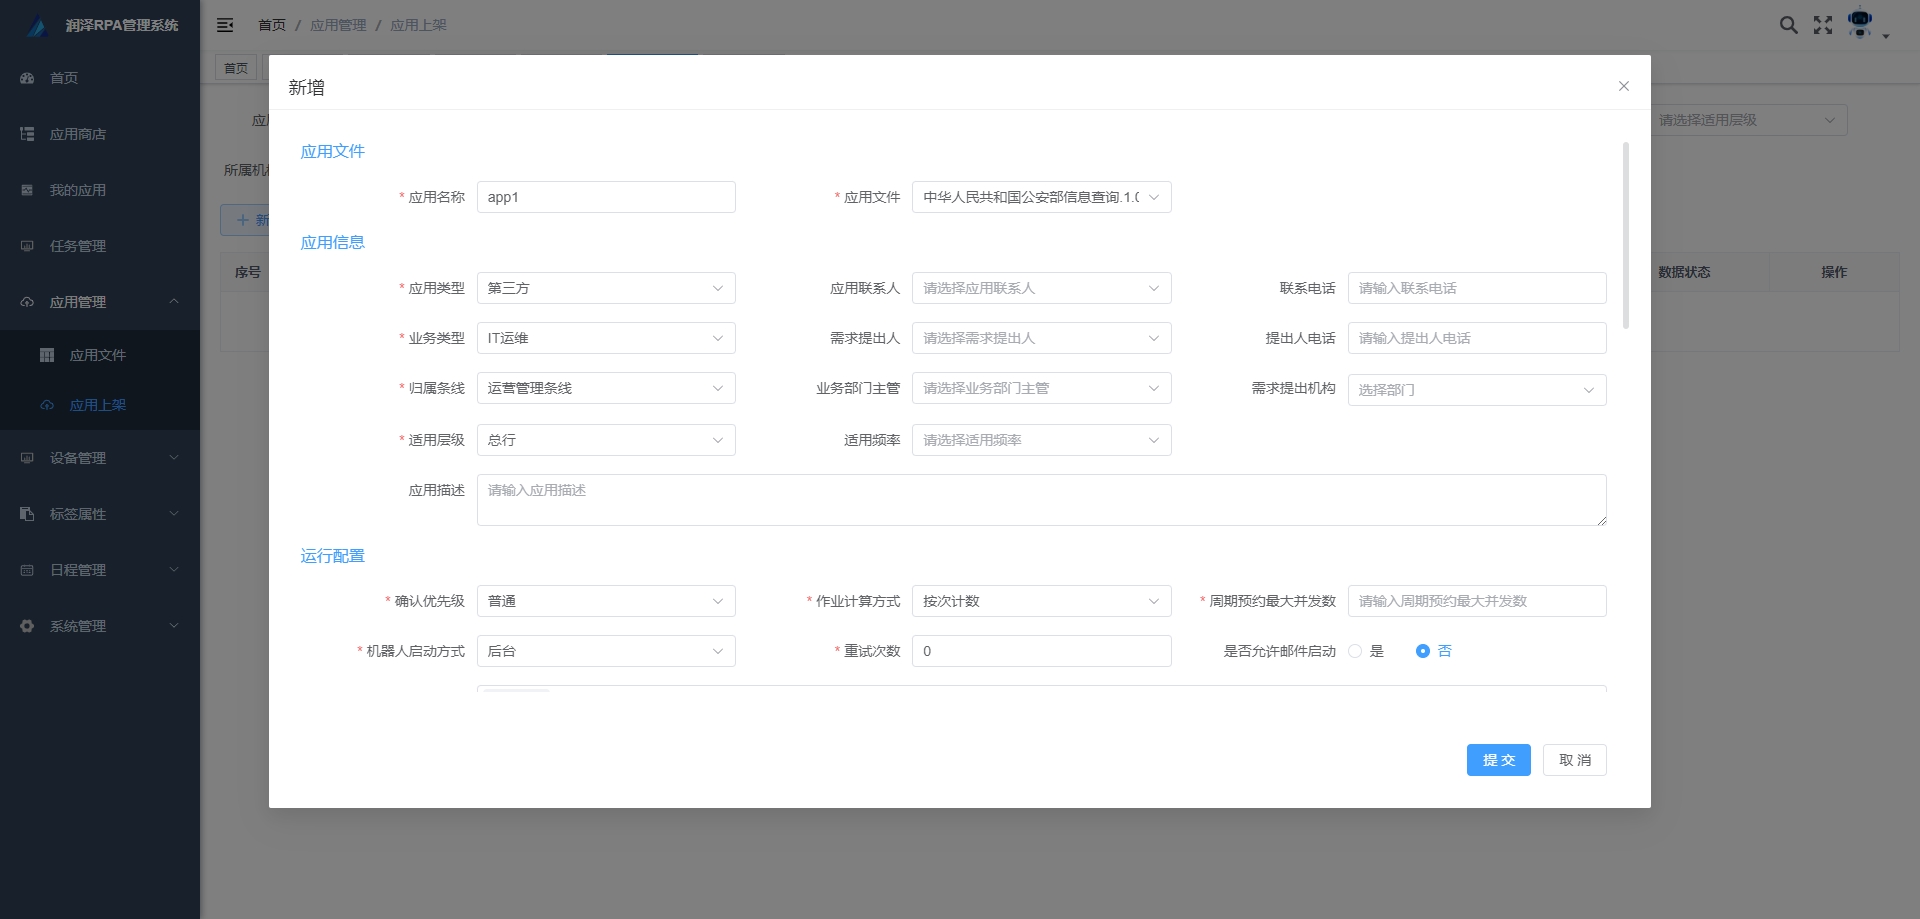Click the 应用名称 field containing app1
The height and width of the screenshot is (919, 1920).
[x=606, y=197]
